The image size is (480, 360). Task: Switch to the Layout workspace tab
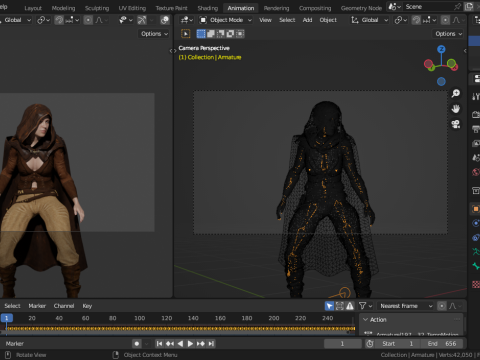[33, 8]
